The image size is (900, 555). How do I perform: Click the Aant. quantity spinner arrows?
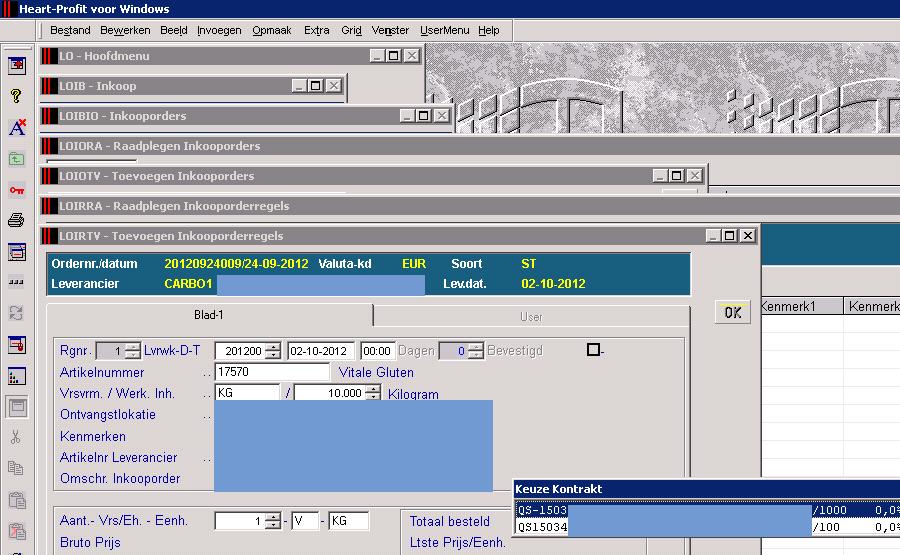[274, 521]
